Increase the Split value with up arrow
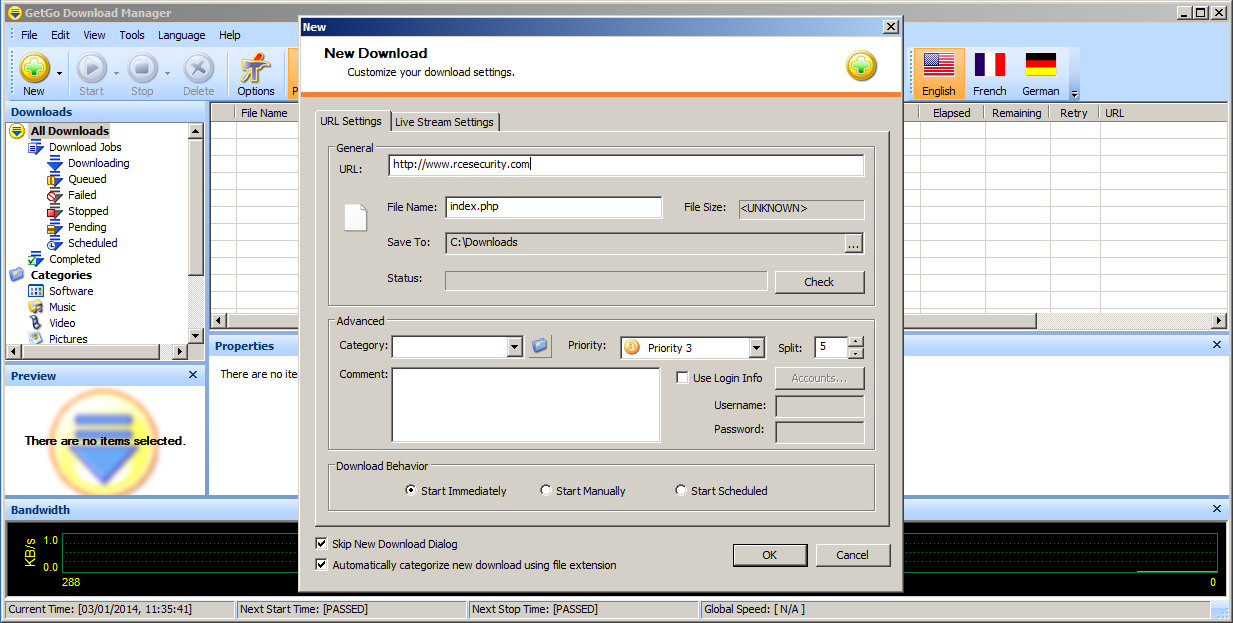The height and width of the screenshot is (623, 1233). point(855,342)
